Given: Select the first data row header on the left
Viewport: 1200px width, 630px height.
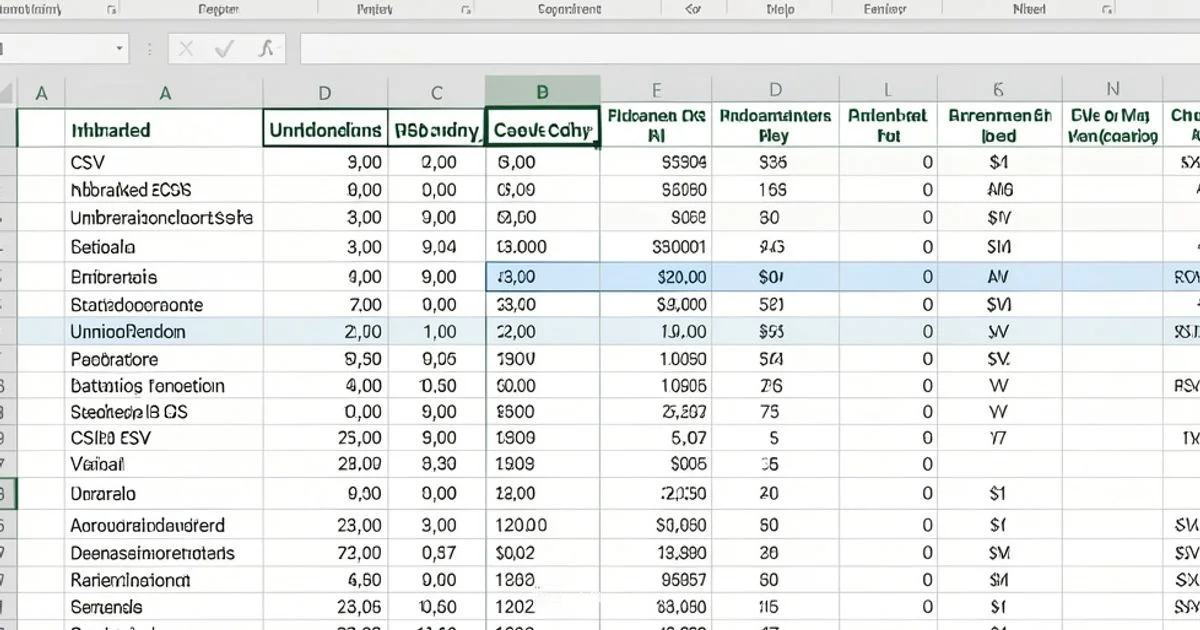Looking at the screenshot, I should pyautogui.click(x=8, y=160).
